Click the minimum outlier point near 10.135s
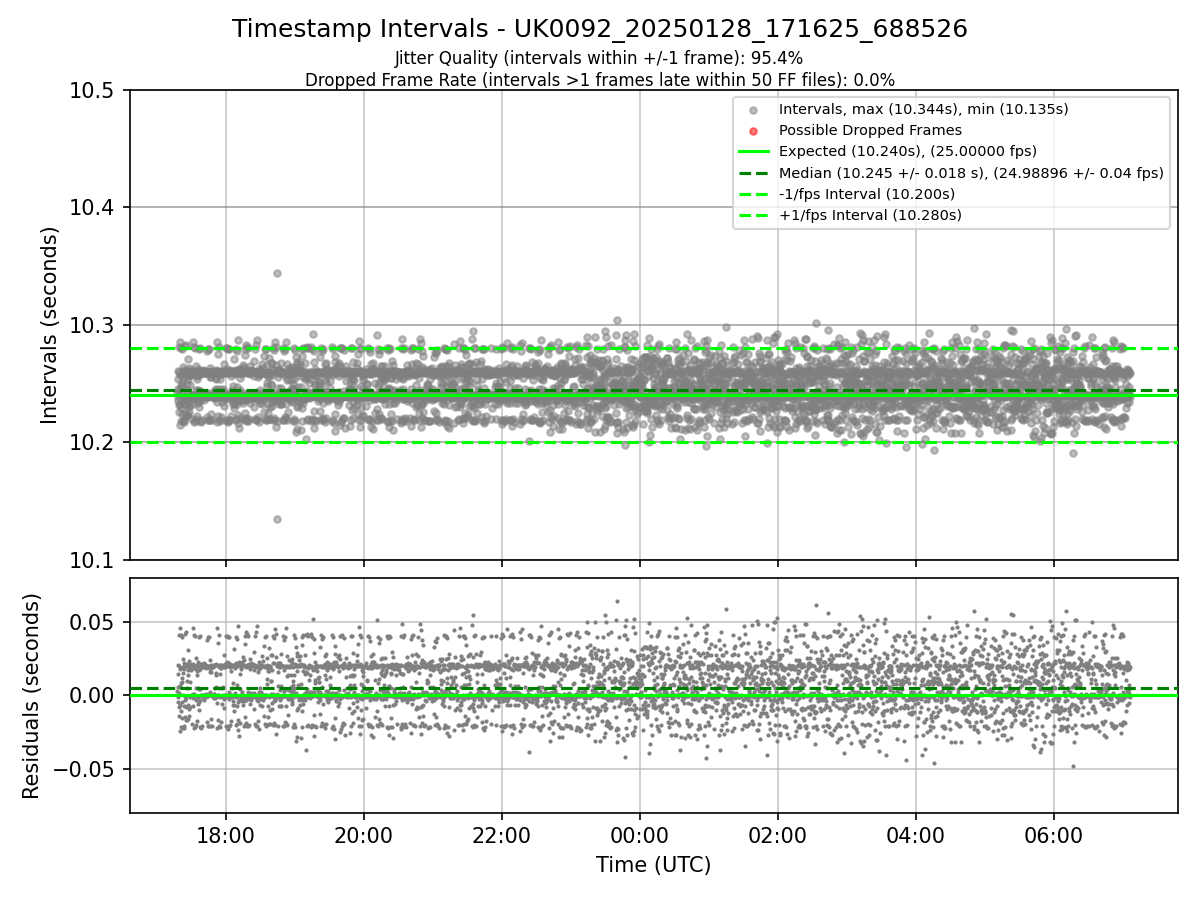This screenshot has width=1200, height=900. 277,519
